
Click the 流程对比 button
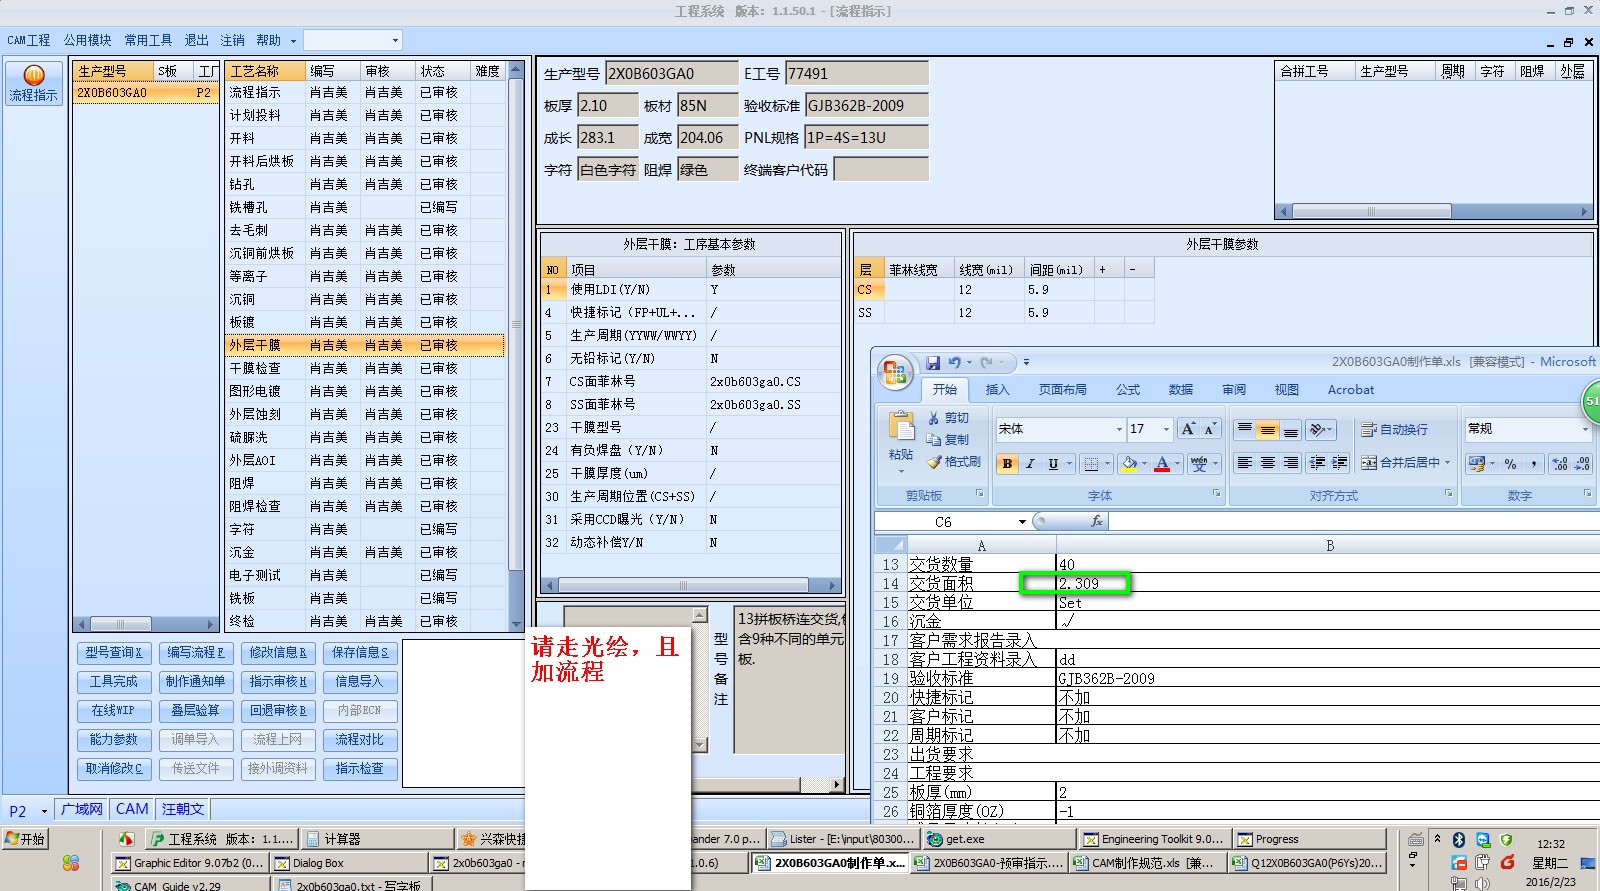point(360,740)
